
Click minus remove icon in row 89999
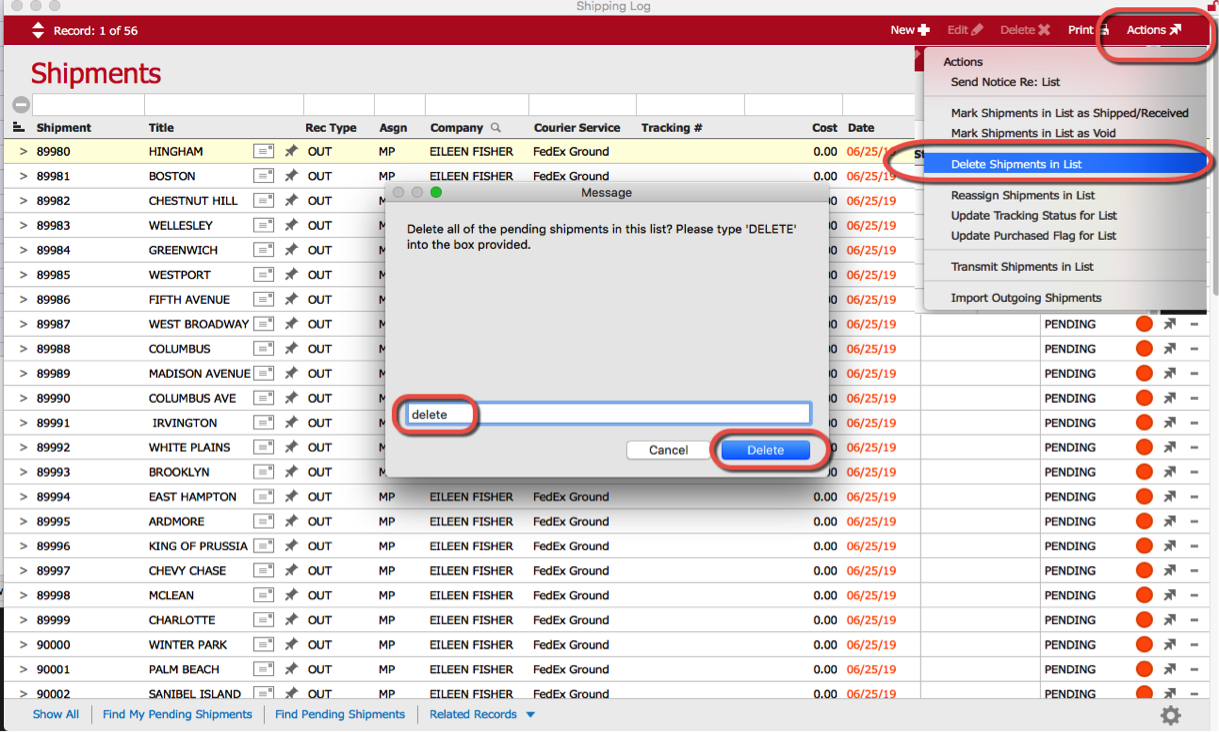coord(1194,620)
